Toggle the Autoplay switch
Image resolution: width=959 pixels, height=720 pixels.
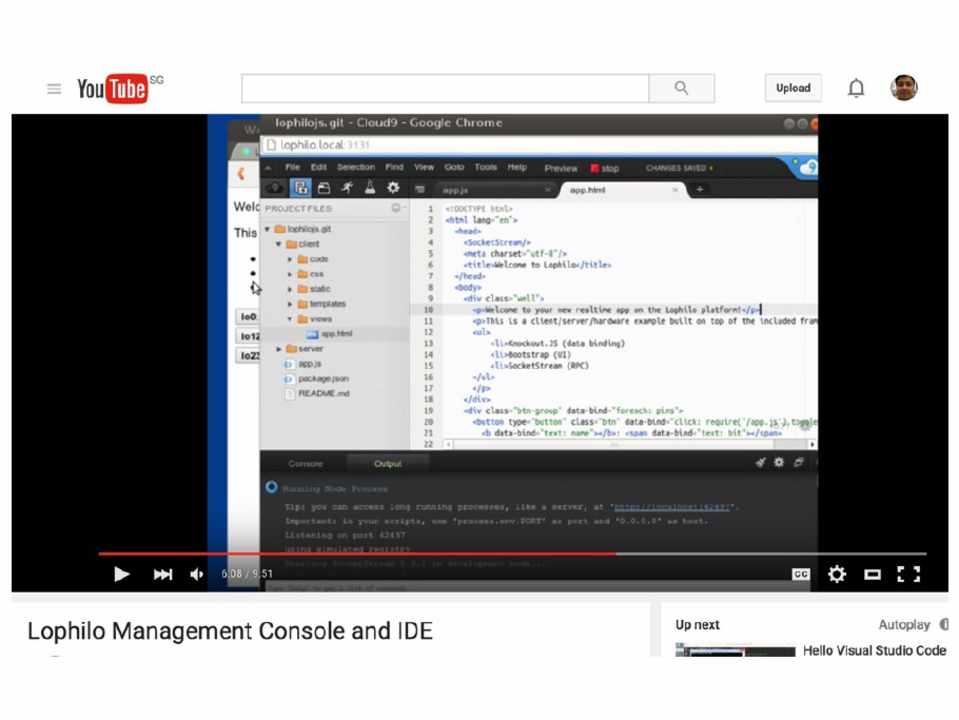(943, 625)
